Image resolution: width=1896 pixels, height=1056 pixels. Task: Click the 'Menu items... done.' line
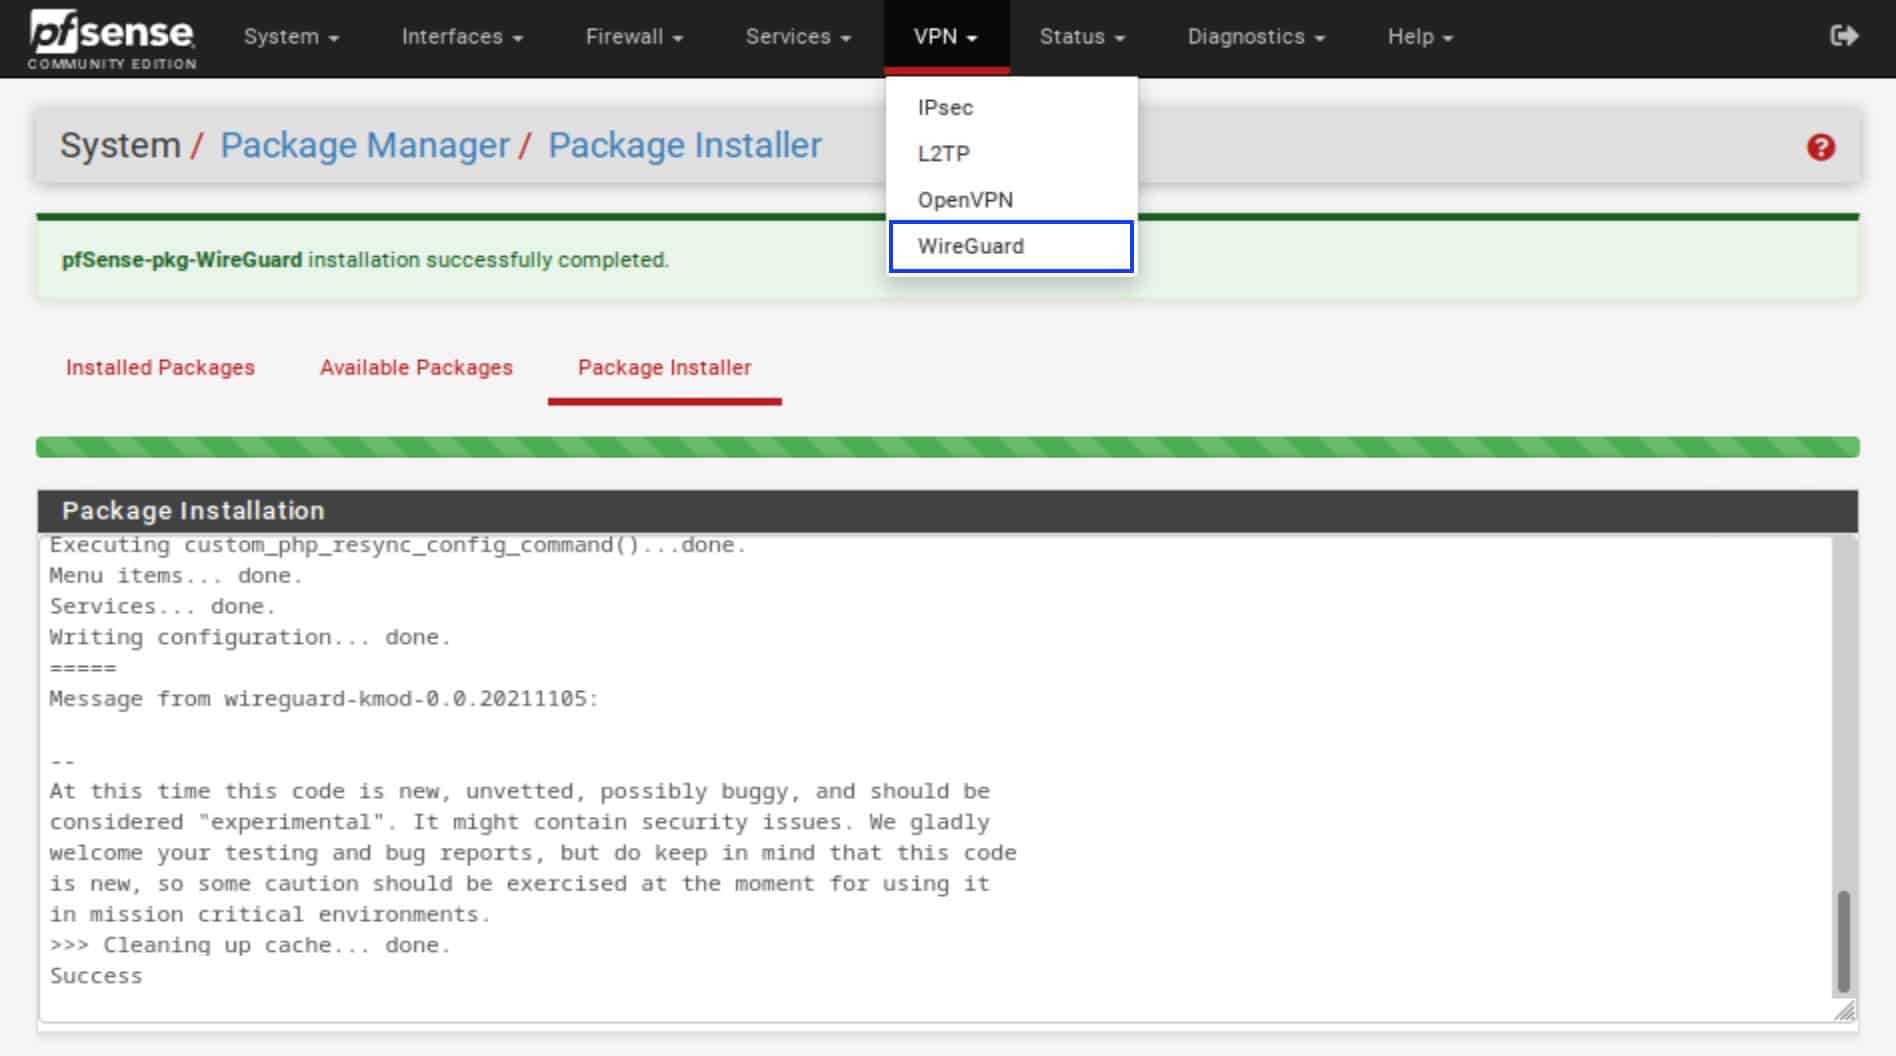click(176, 576)
